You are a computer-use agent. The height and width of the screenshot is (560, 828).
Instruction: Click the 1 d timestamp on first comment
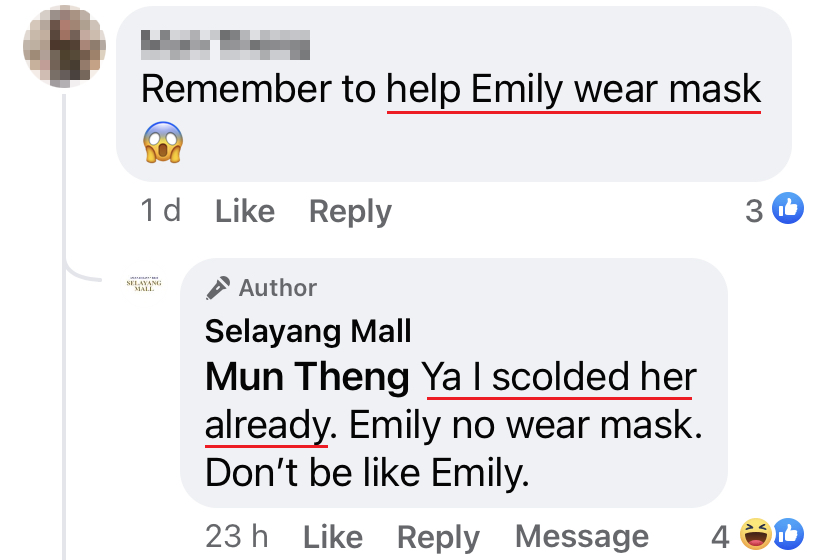click(161, 210)
